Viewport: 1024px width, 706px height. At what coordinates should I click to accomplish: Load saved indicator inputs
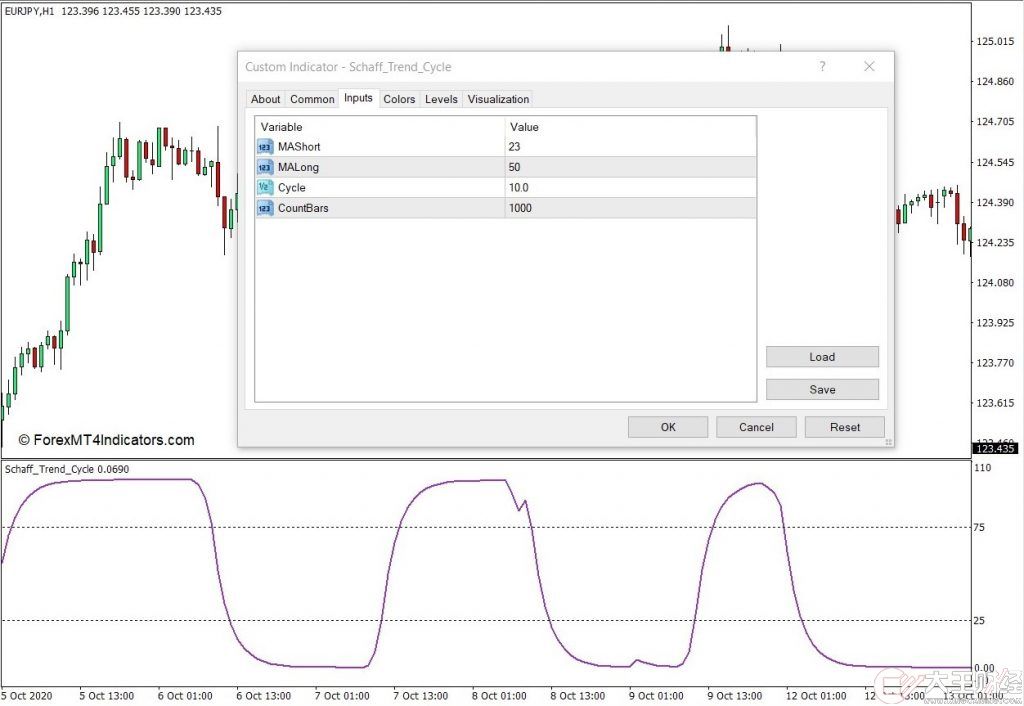point(822,357)
